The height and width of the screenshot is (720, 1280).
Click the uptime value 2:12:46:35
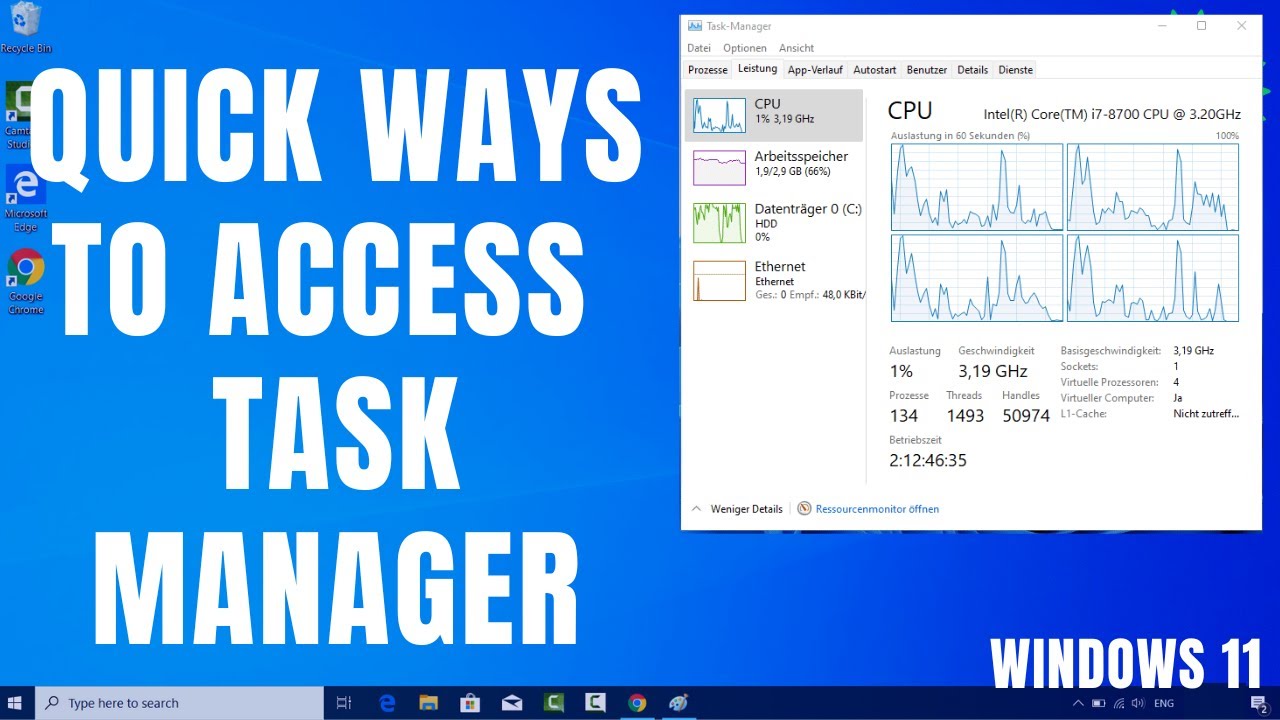pyautogui.click(x=928, y=460)
